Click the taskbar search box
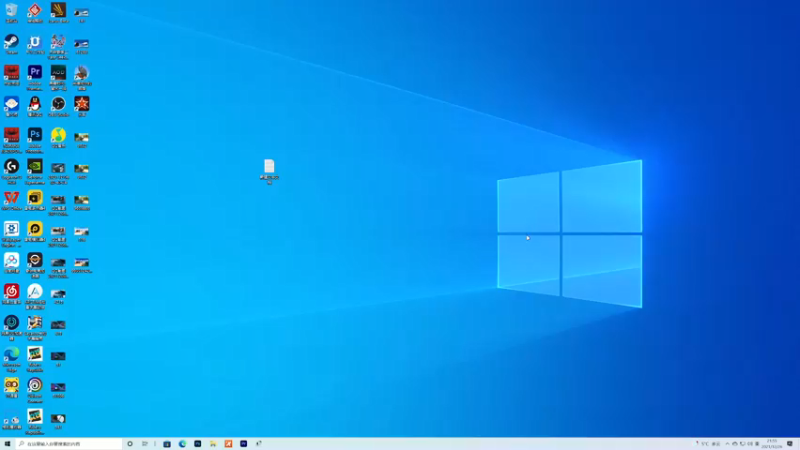Image resolution: width=800 pixels, height=450 pixels. click(69, 444)
